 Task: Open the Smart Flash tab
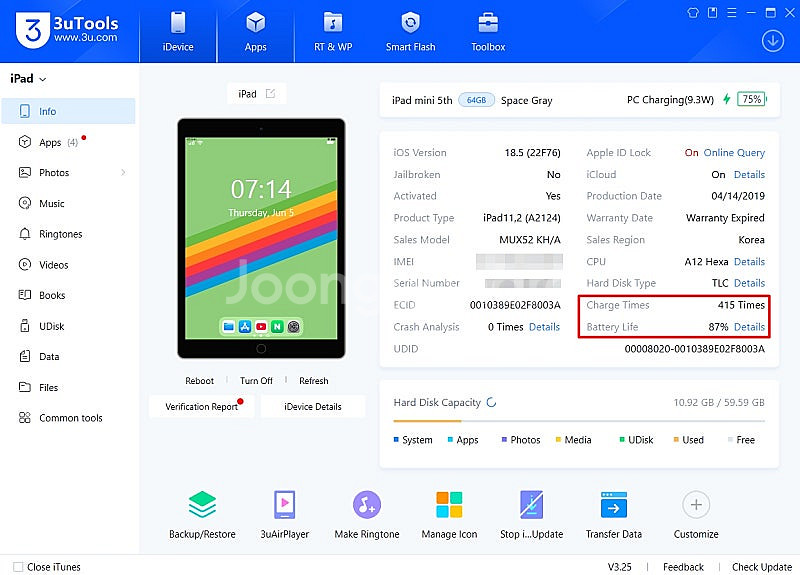(411, 32)
